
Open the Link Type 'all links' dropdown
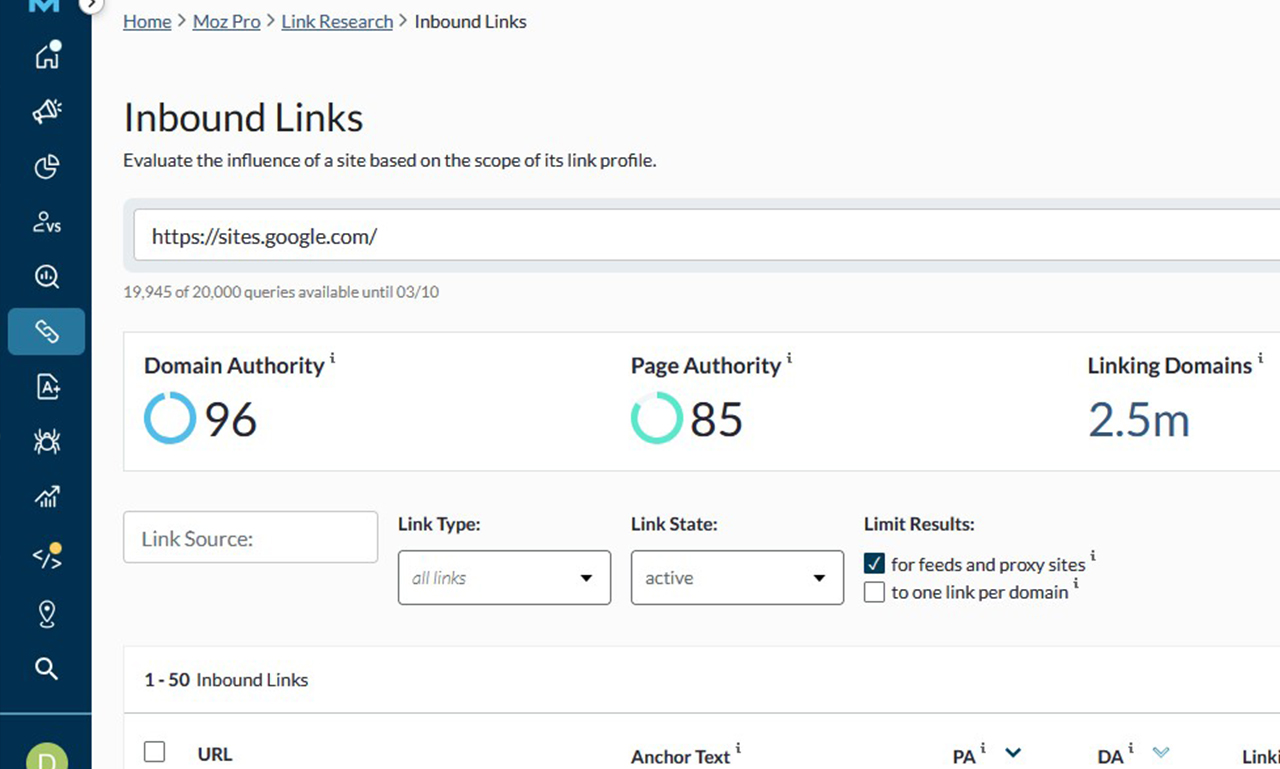(504, 577)
